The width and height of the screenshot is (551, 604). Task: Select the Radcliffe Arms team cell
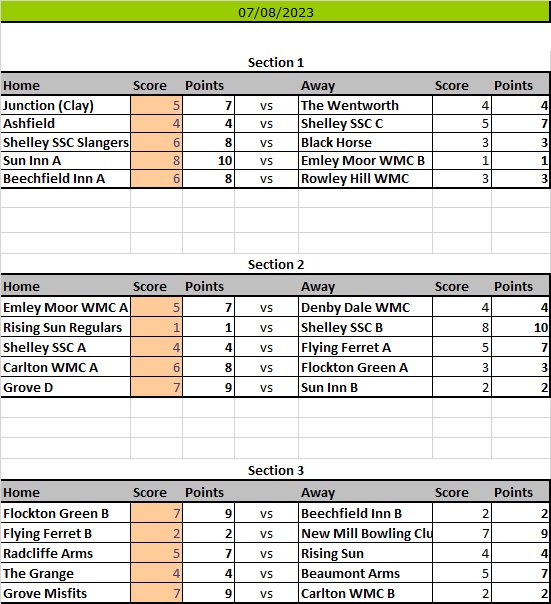pos(66,554)
